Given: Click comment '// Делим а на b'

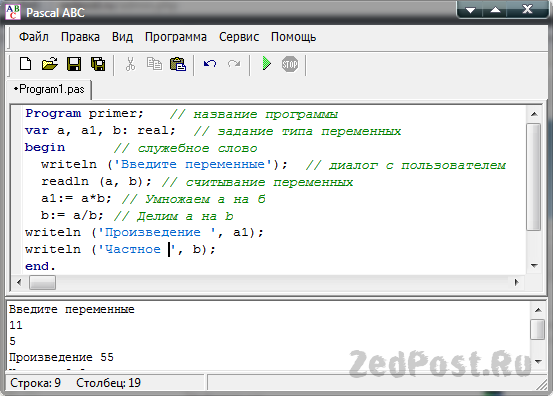Looking at the screenshot, I should [174, 216].
